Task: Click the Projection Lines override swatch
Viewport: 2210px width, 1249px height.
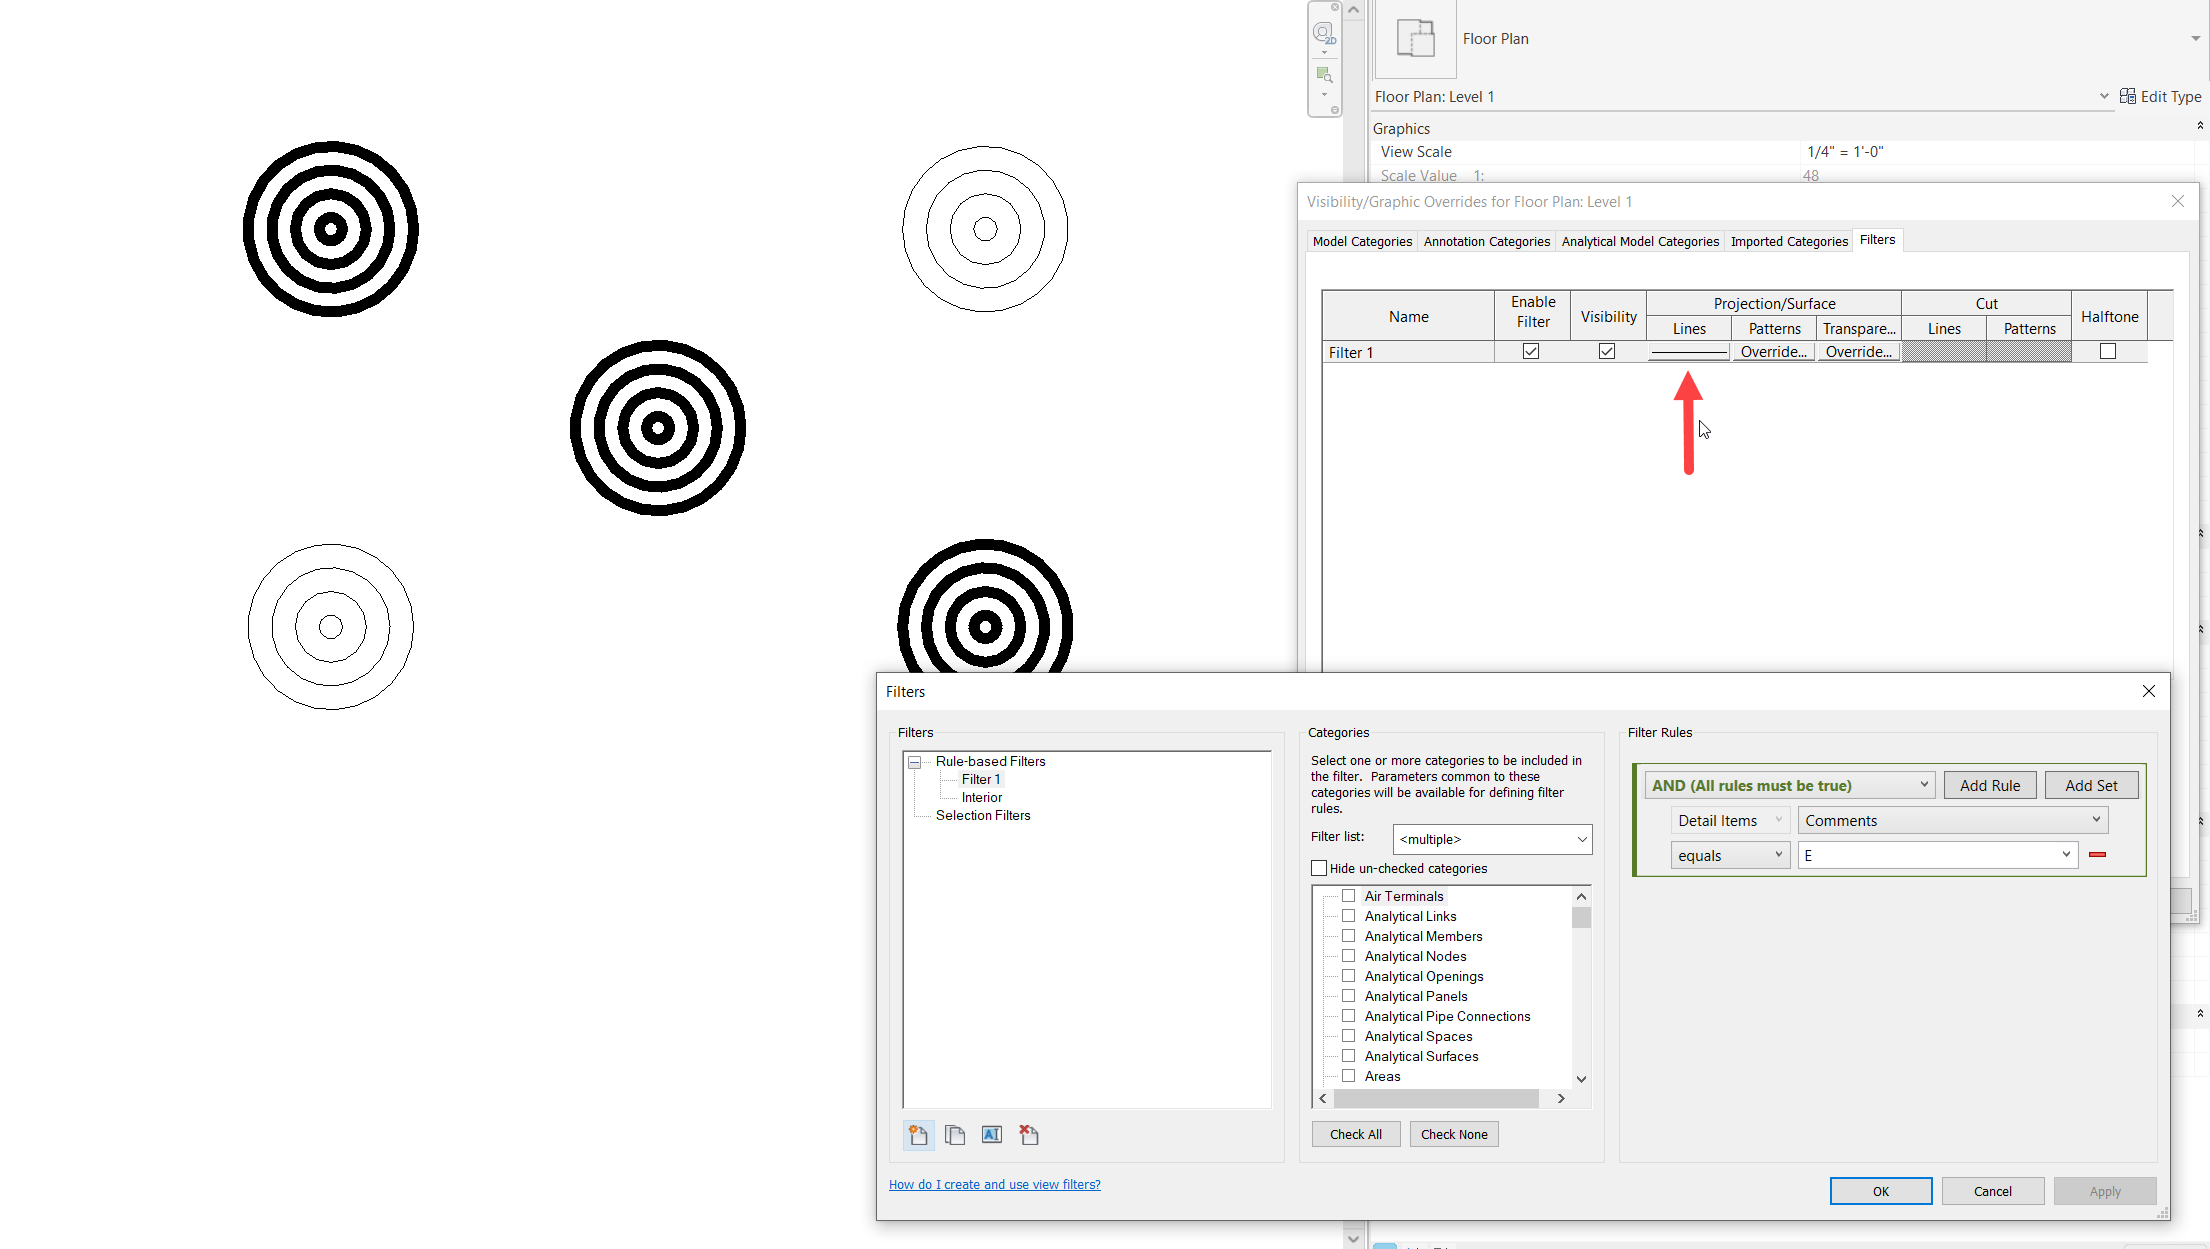Action: click(x=1688, y=352)
